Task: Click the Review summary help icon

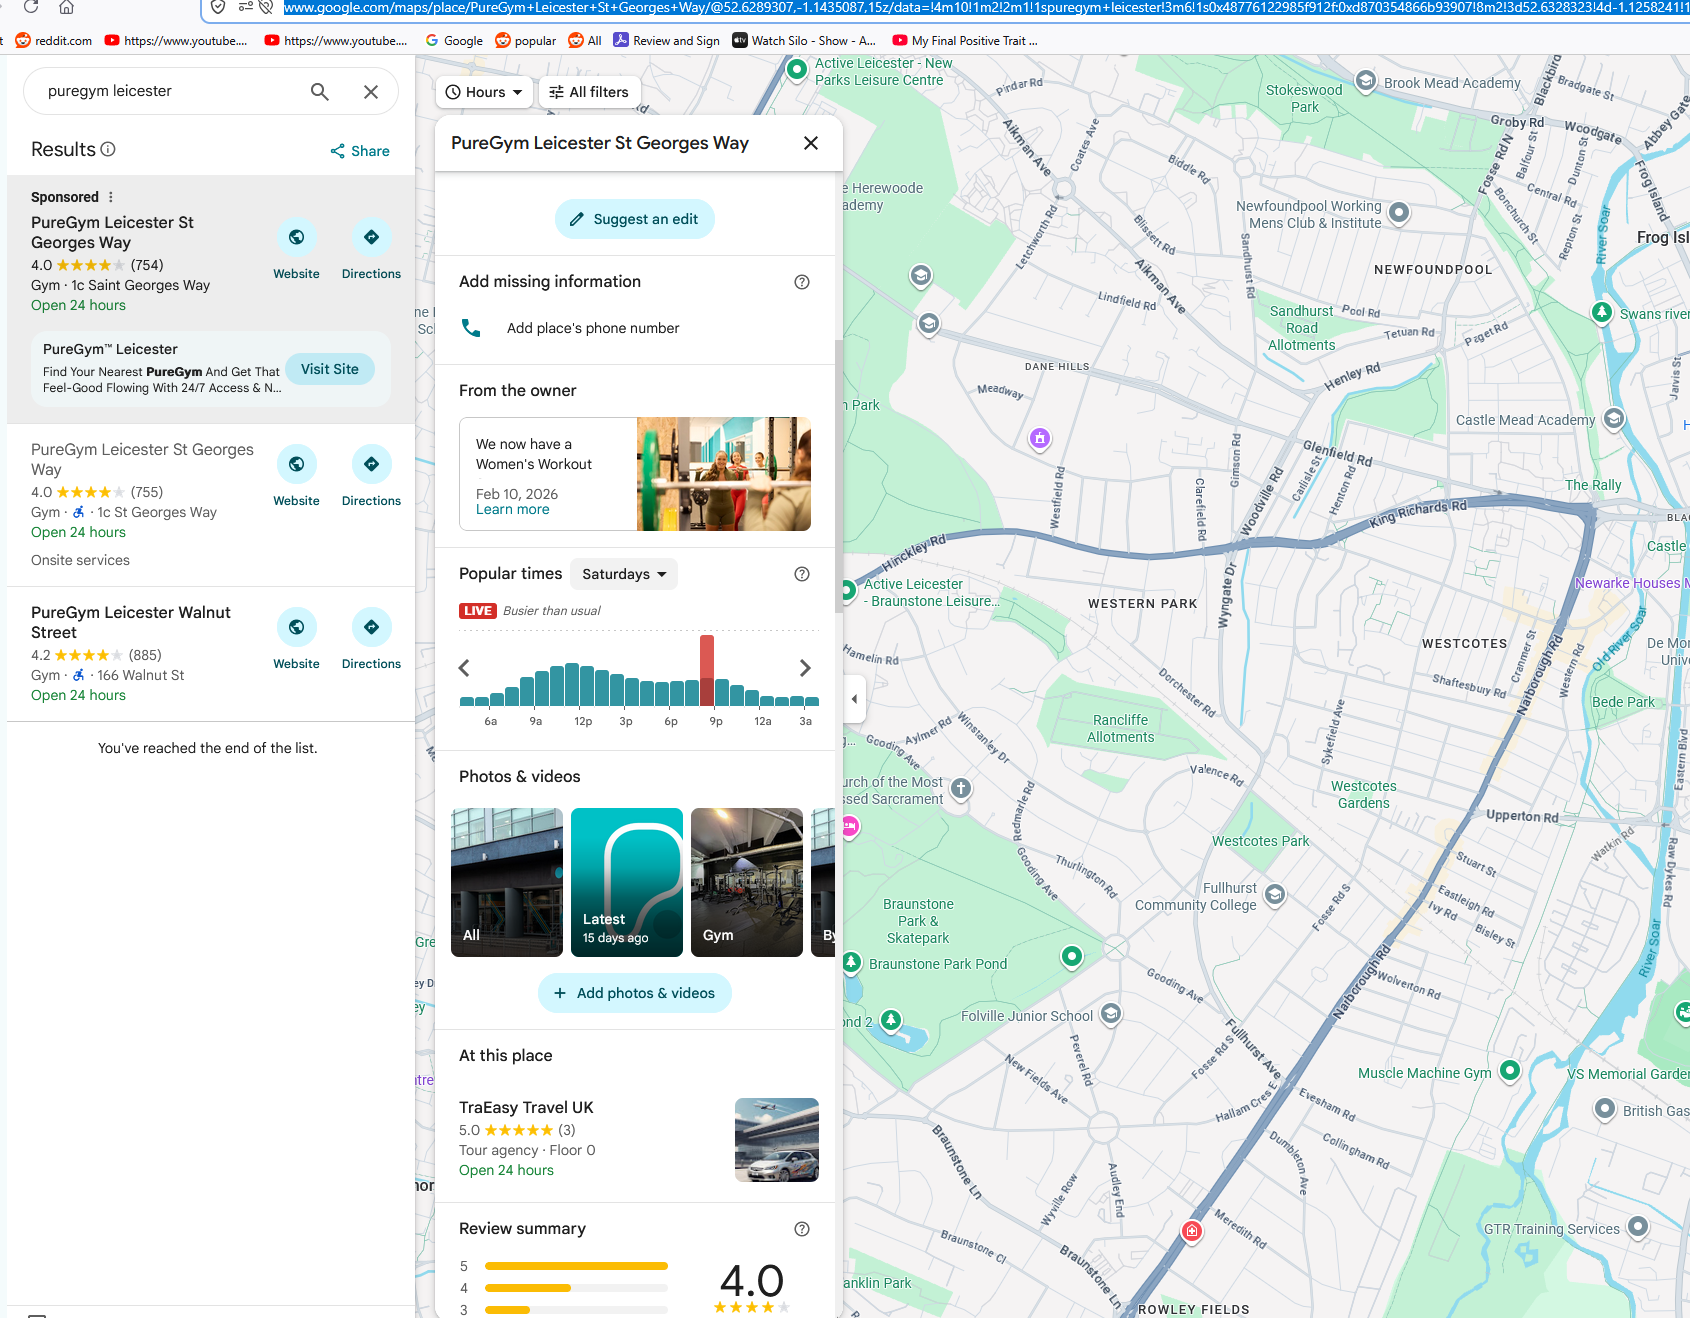Action: click(x=802, y=1229)
